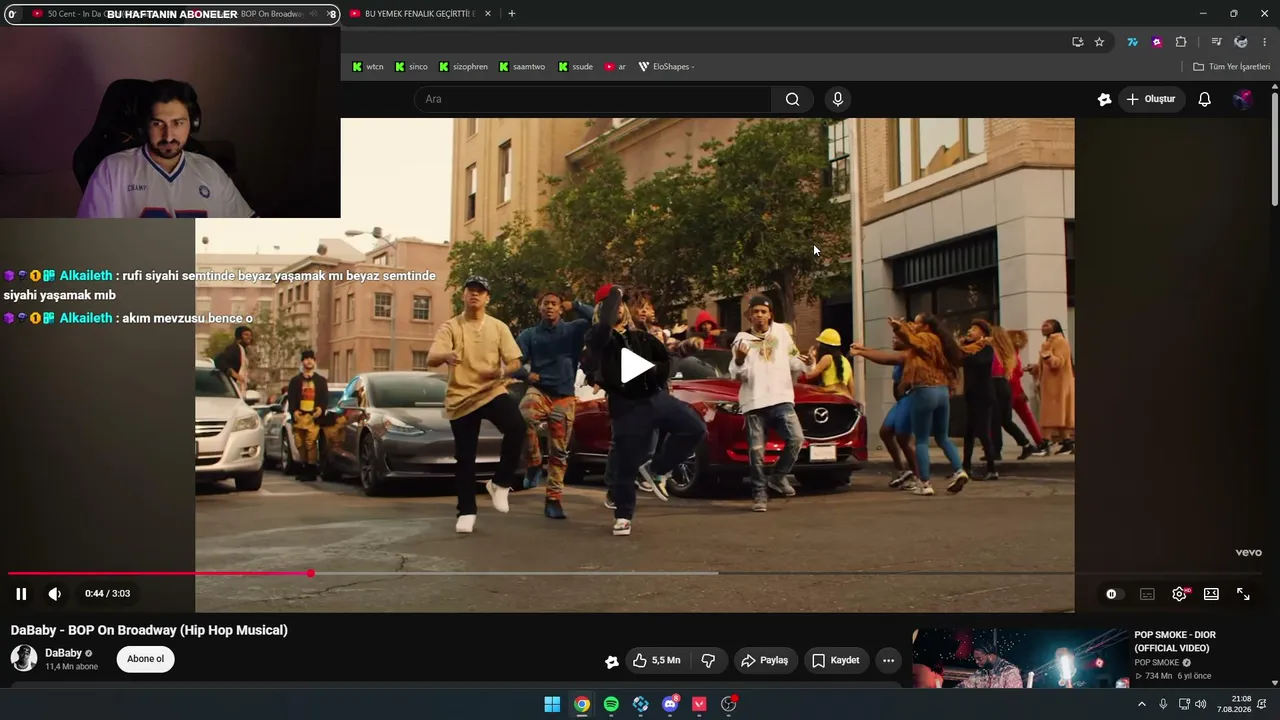Viewport: 1280px width, 720px height.
Task: Open the purple extension icon in toolbar
Action: click(x=1157, y=42)
